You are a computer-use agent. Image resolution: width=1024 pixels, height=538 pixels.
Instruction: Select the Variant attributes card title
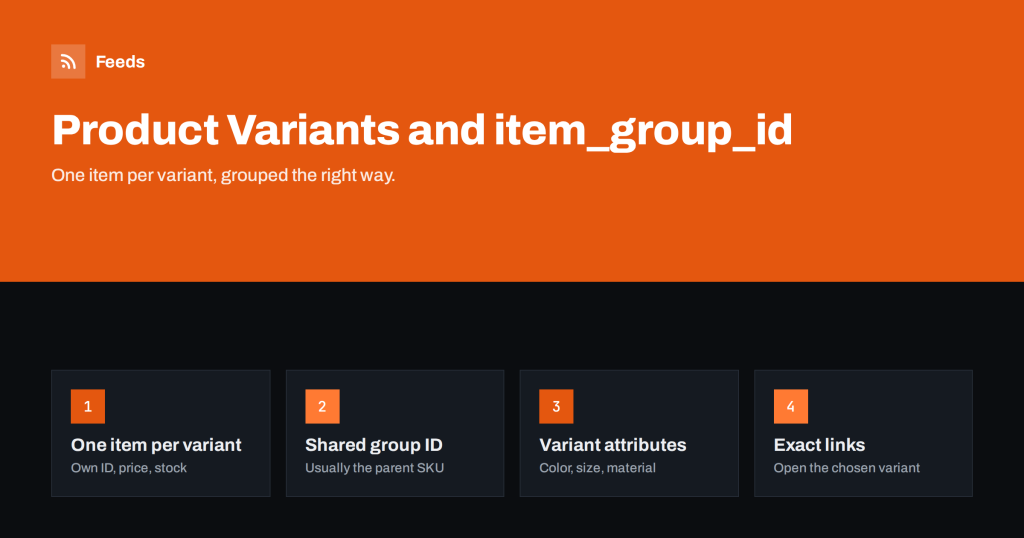613,445
